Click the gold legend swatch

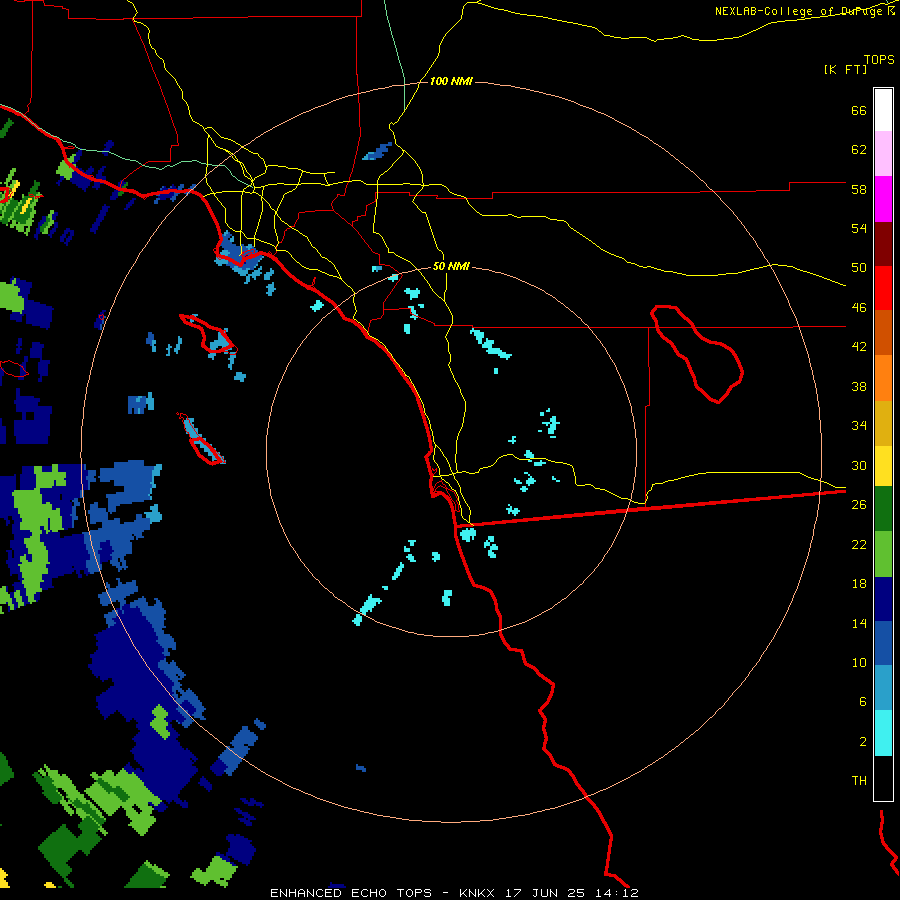coord(883,423)
